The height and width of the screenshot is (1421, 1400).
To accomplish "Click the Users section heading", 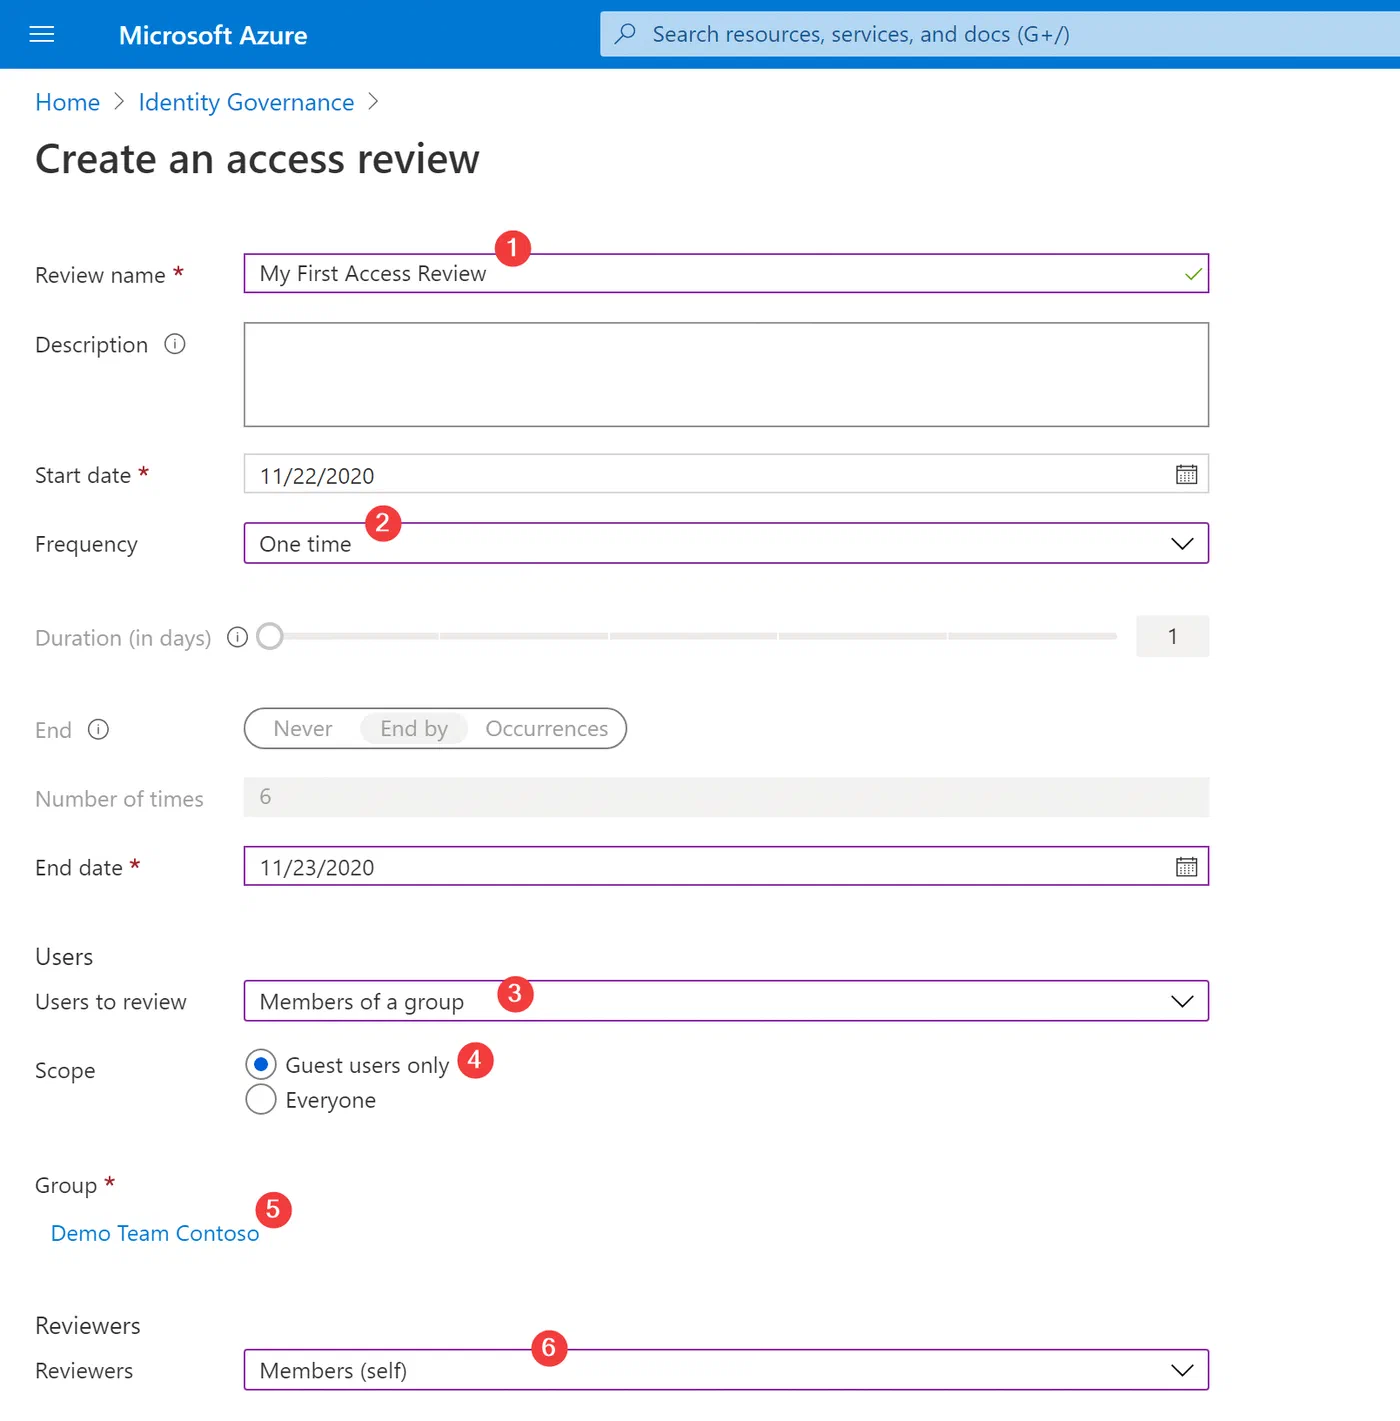I will (64, 957).
